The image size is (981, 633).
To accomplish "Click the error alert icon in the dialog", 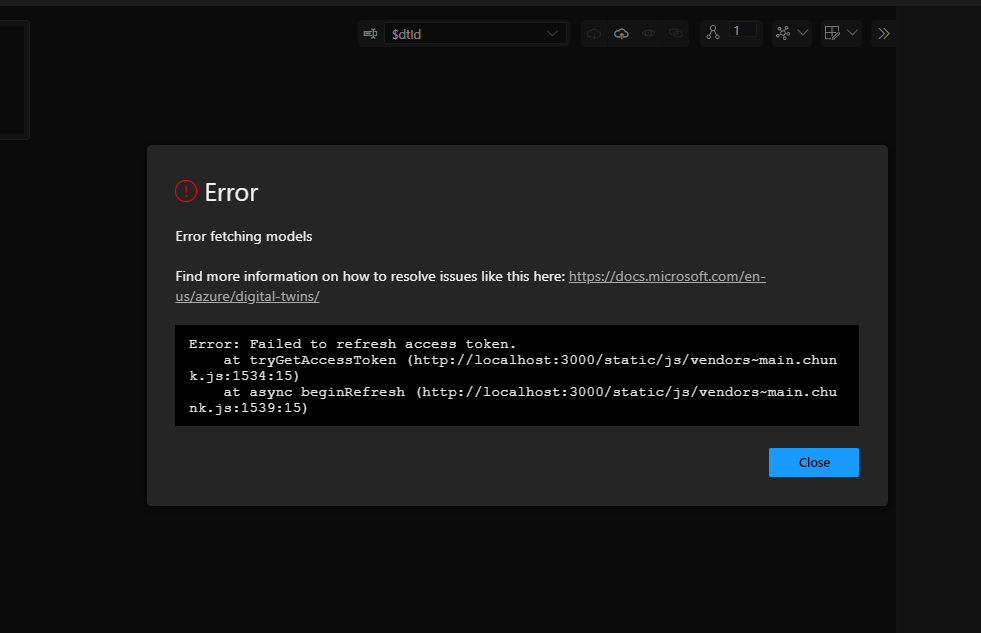I will coord(185,191).
